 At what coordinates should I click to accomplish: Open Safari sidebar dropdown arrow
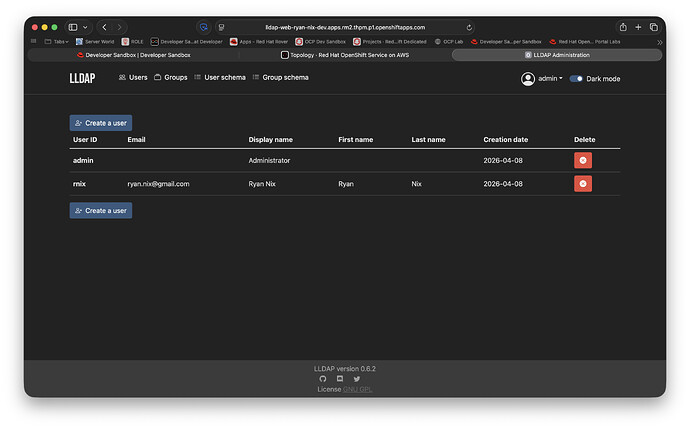tap(85, 27)
